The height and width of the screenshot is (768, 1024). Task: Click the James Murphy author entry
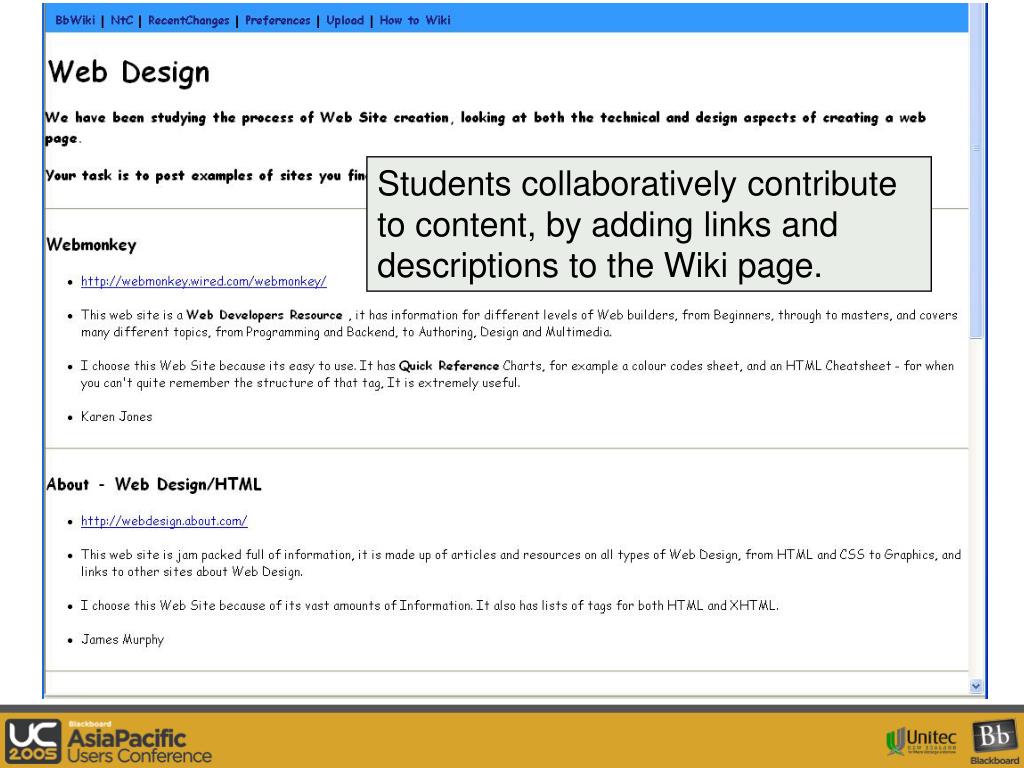pyautogui.click(x=122, y=640)
